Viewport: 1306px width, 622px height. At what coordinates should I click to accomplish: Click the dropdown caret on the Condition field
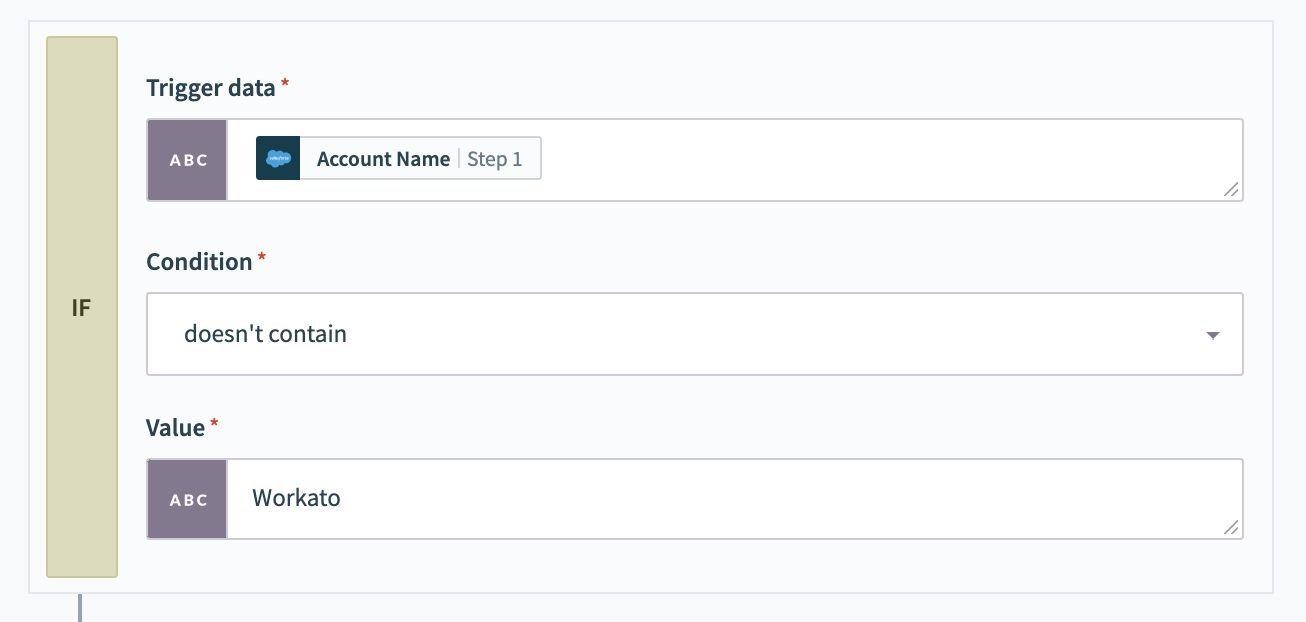click(x=1212, y=335)
